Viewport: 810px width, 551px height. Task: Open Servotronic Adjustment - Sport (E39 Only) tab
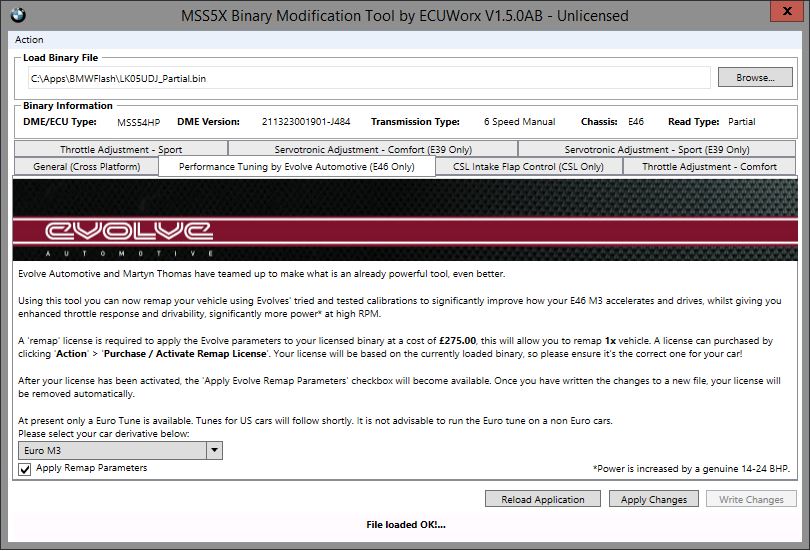657,149
